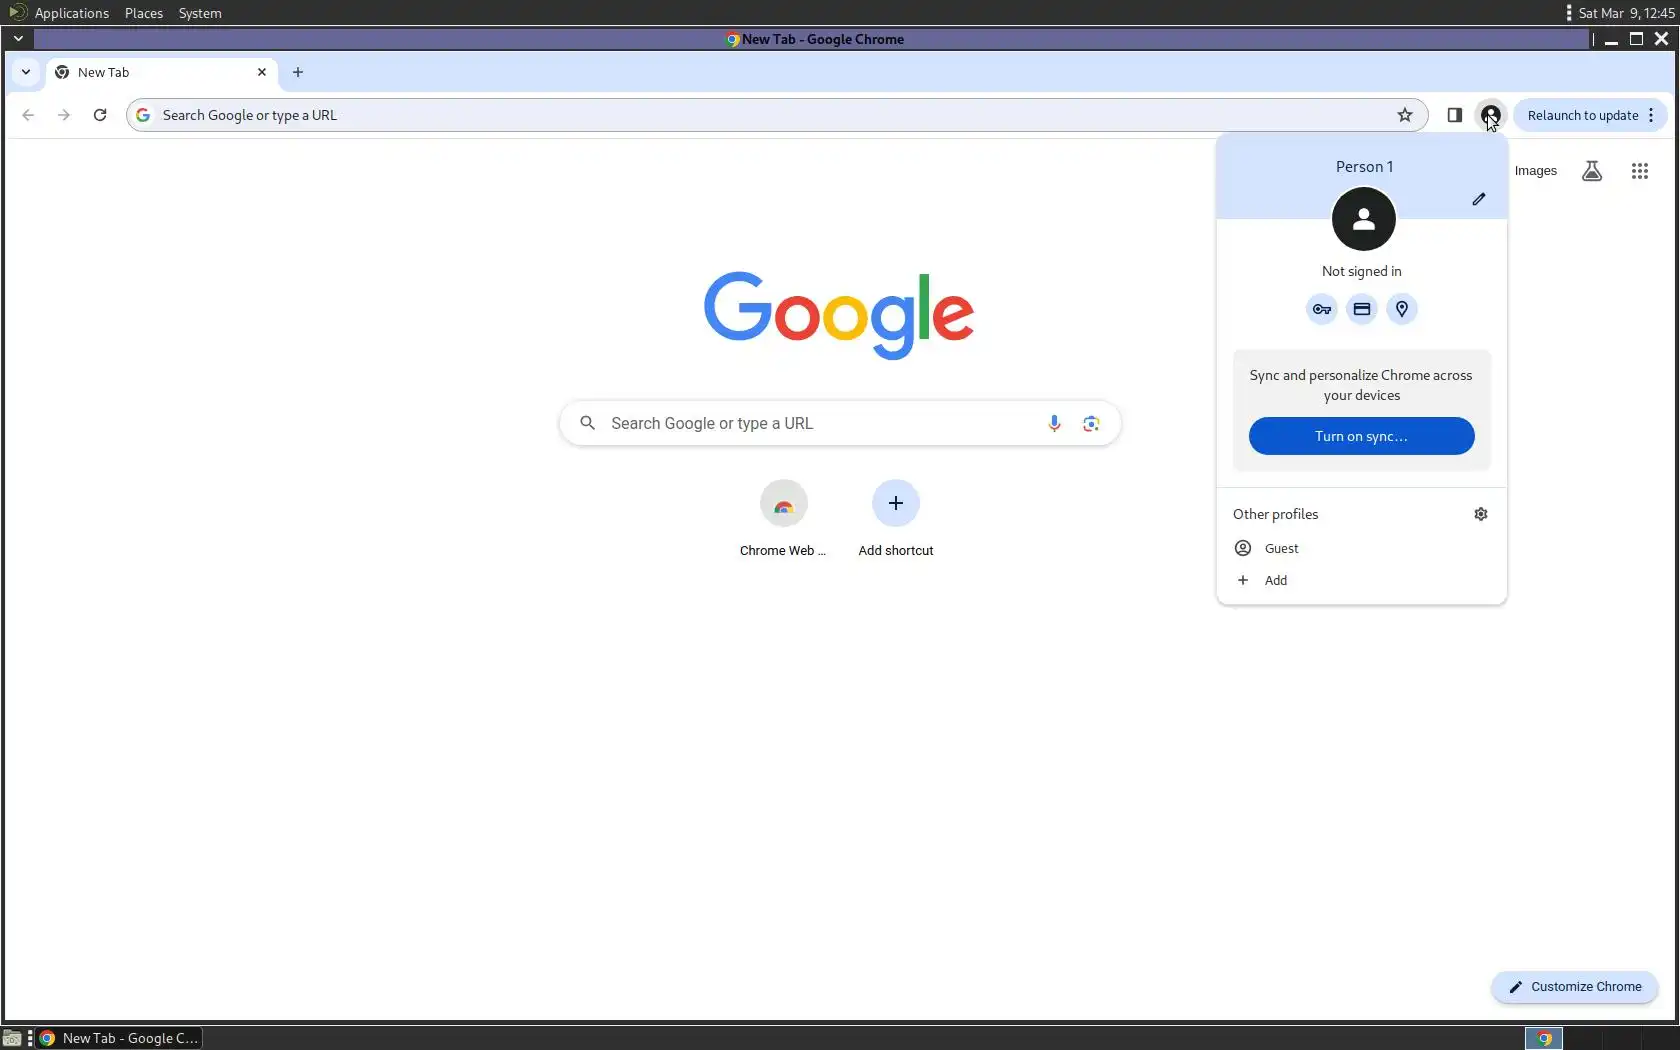Screen dimensions: 1680x1050
Task: Open the System menu
Action: (200, 13)
